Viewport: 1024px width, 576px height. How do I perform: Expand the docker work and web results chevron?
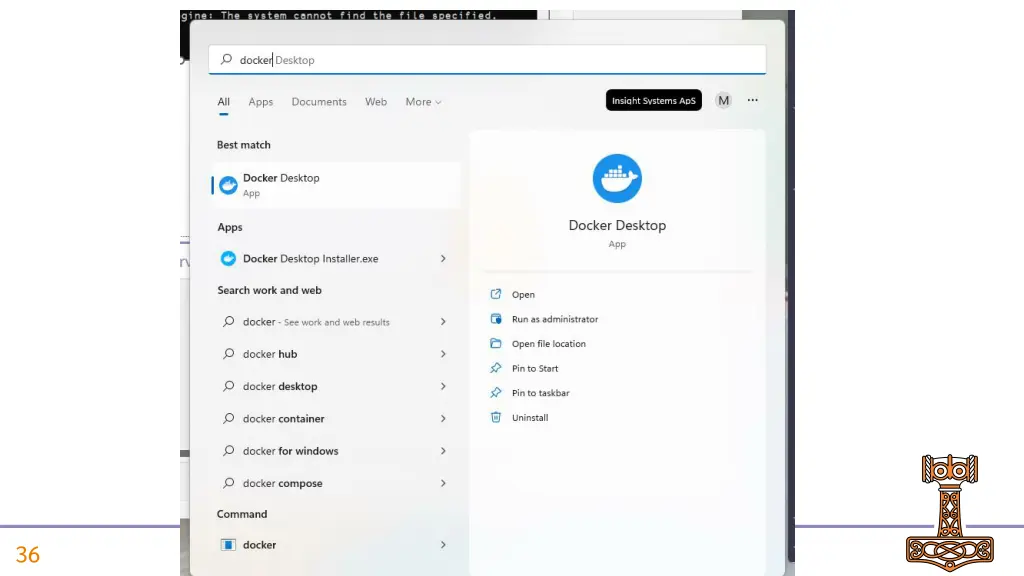point(443,321)
